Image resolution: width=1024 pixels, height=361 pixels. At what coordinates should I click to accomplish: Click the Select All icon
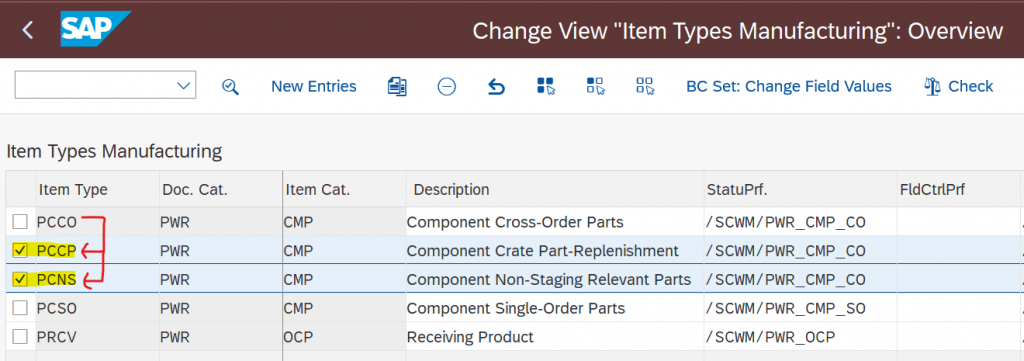(x=546, y=86)
